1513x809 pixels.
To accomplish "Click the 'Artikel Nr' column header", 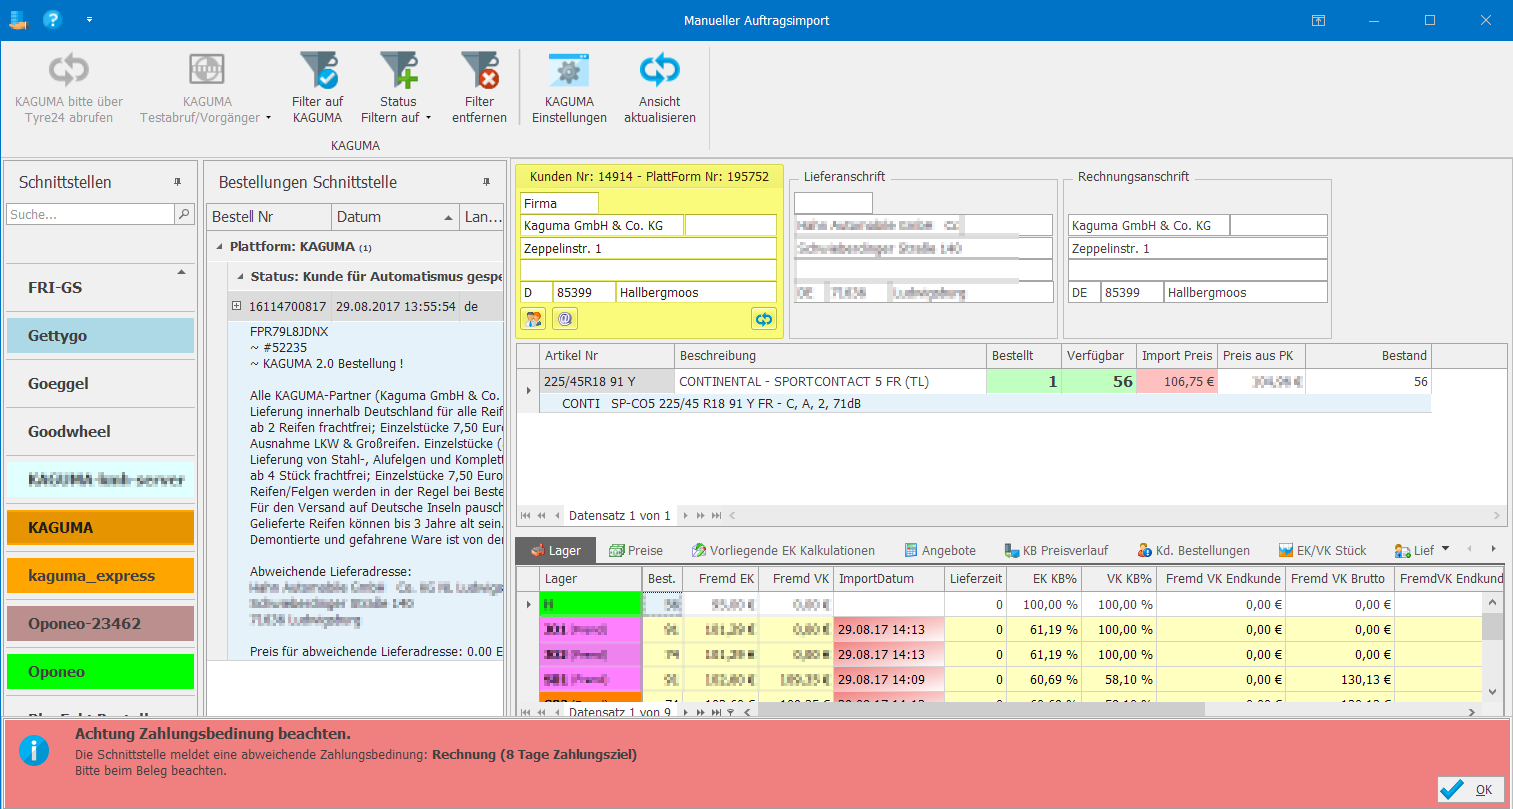I will click(605, 356).
